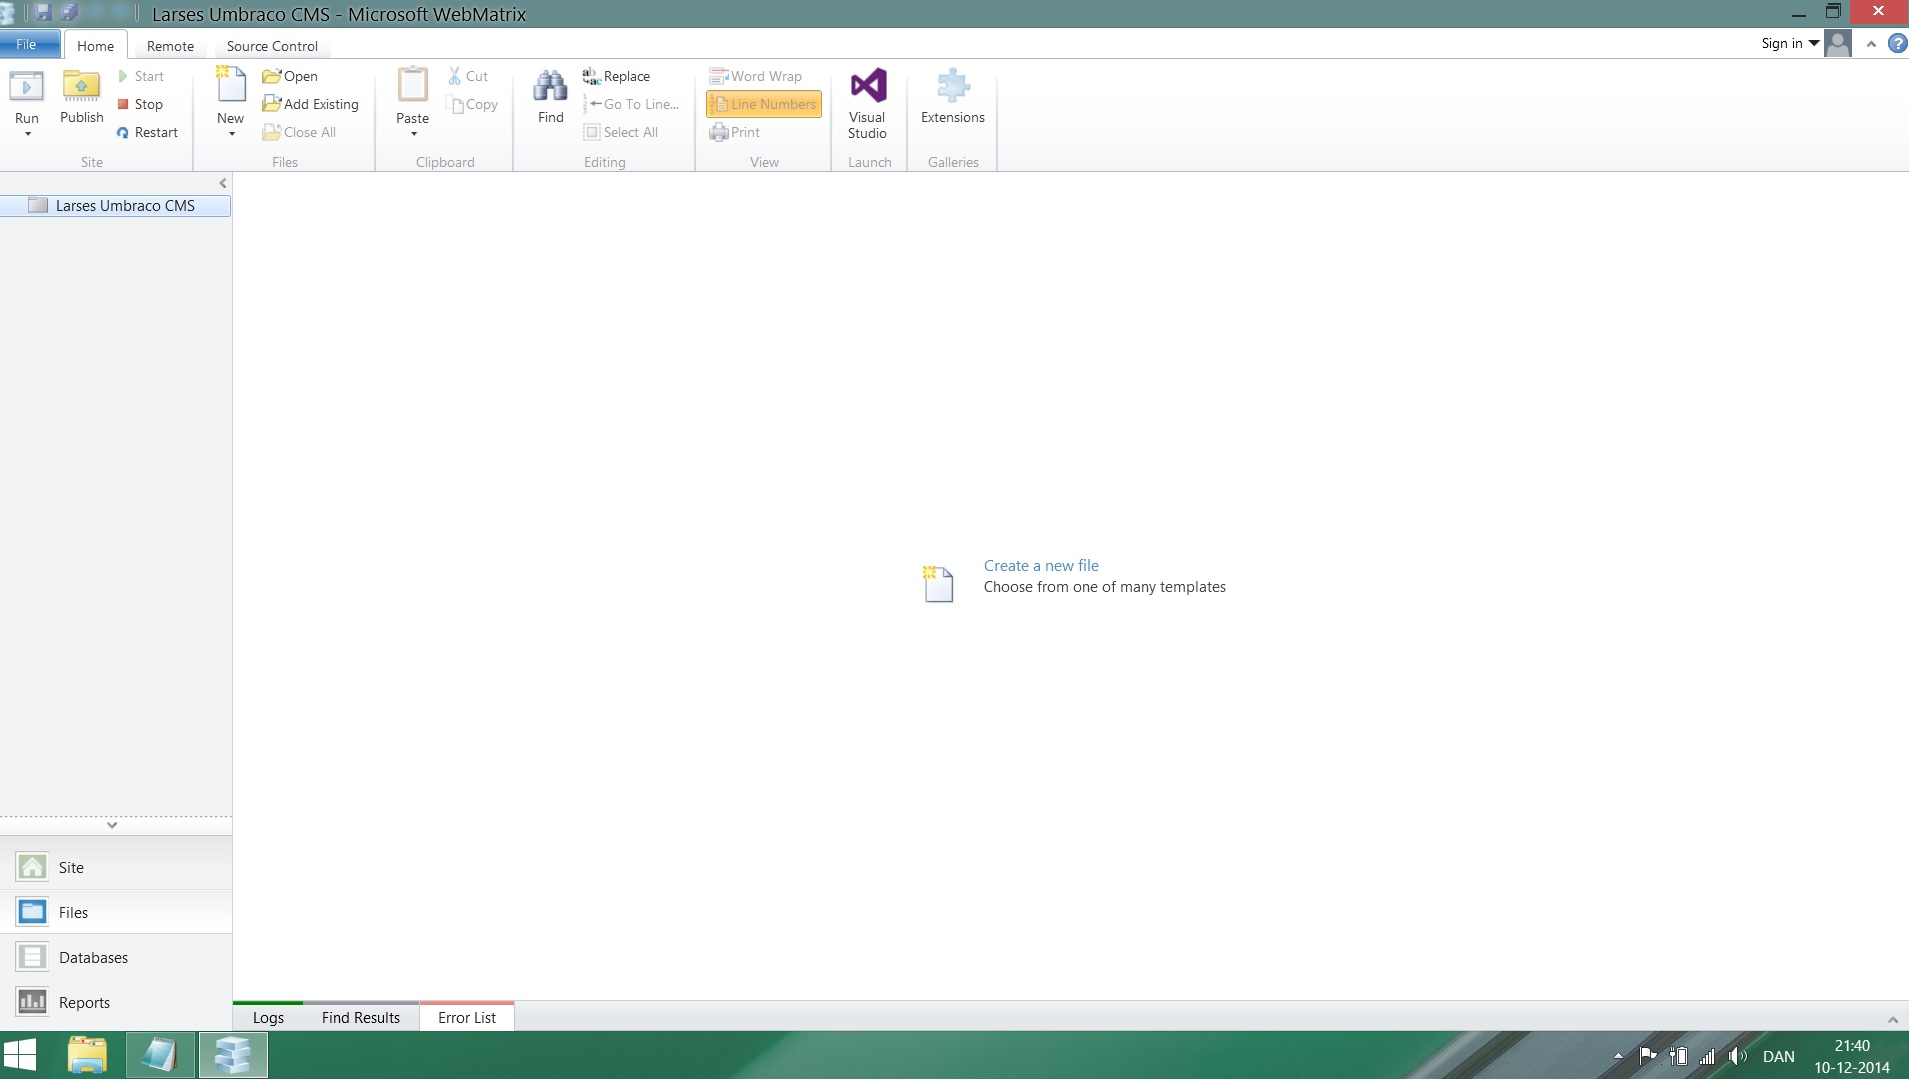The image size is (1909, 1081).
Task: Click the Replace tool
Action: tap(616, 76)
